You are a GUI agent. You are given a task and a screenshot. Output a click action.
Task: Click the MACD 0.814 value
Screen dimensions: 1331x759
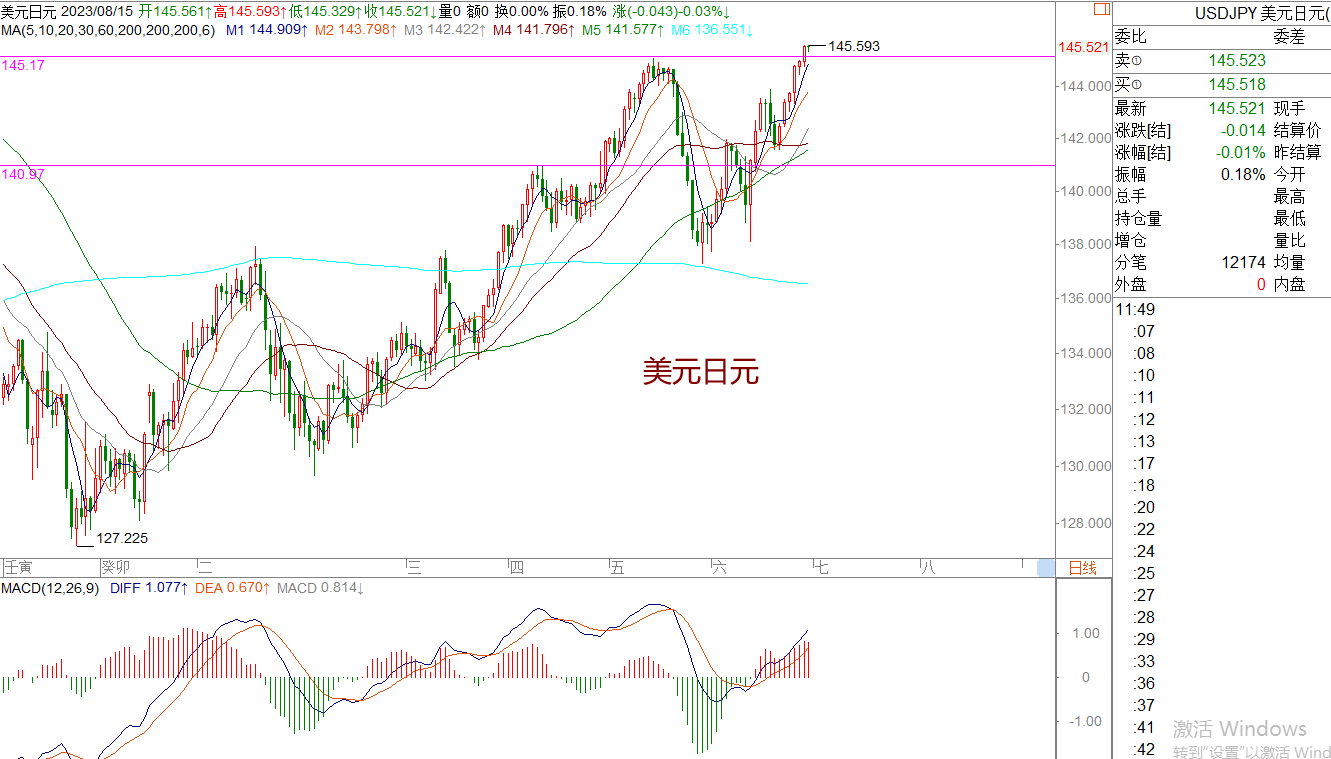pyautogui.click(x=321, y=588)
